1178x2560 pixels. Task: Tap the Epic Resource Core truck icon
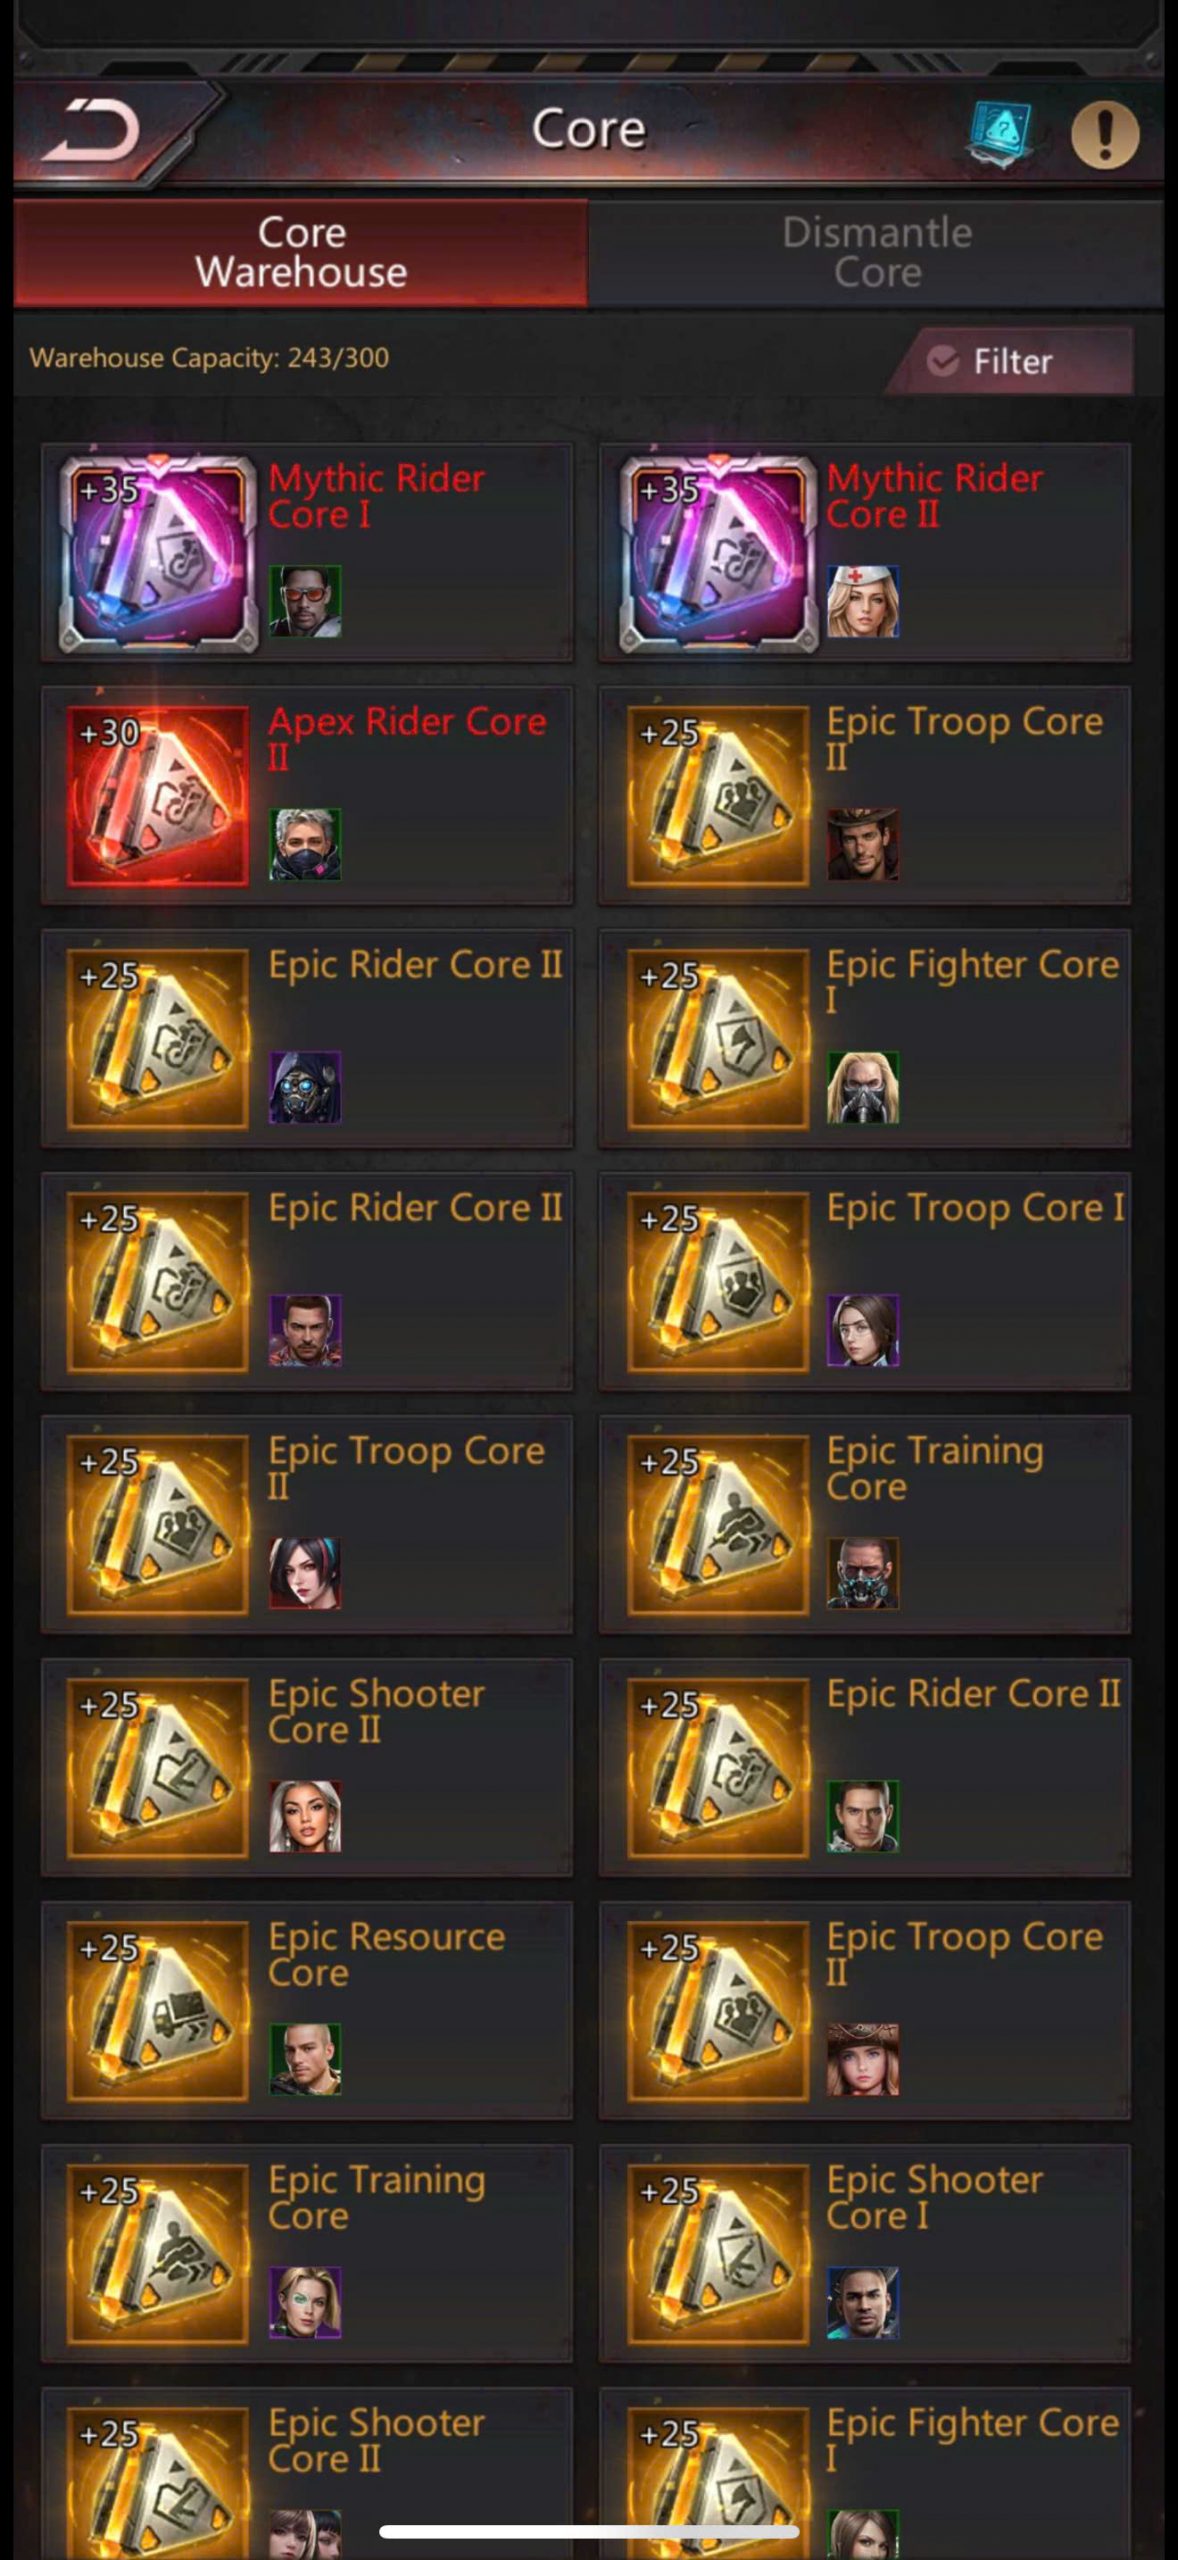(157, 2011)
